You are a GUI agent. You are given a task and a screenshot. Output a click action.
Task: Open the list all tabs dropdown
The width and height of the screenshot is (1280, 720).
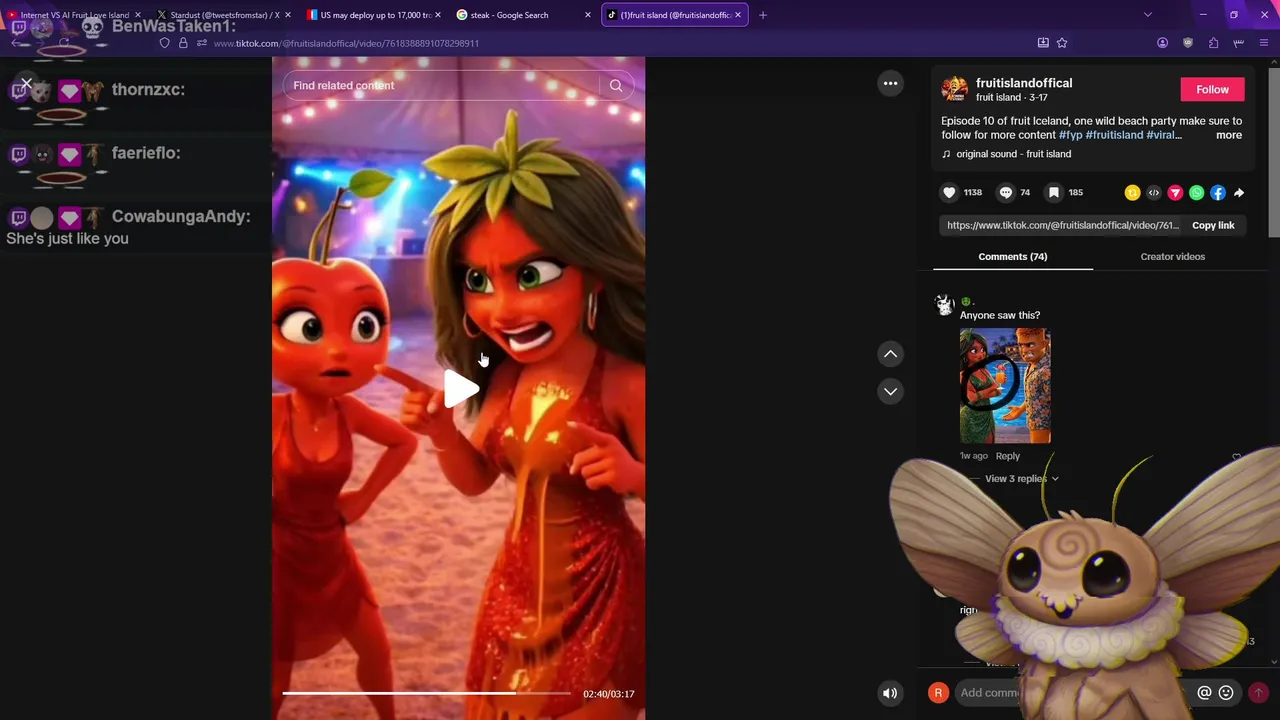1147,15
